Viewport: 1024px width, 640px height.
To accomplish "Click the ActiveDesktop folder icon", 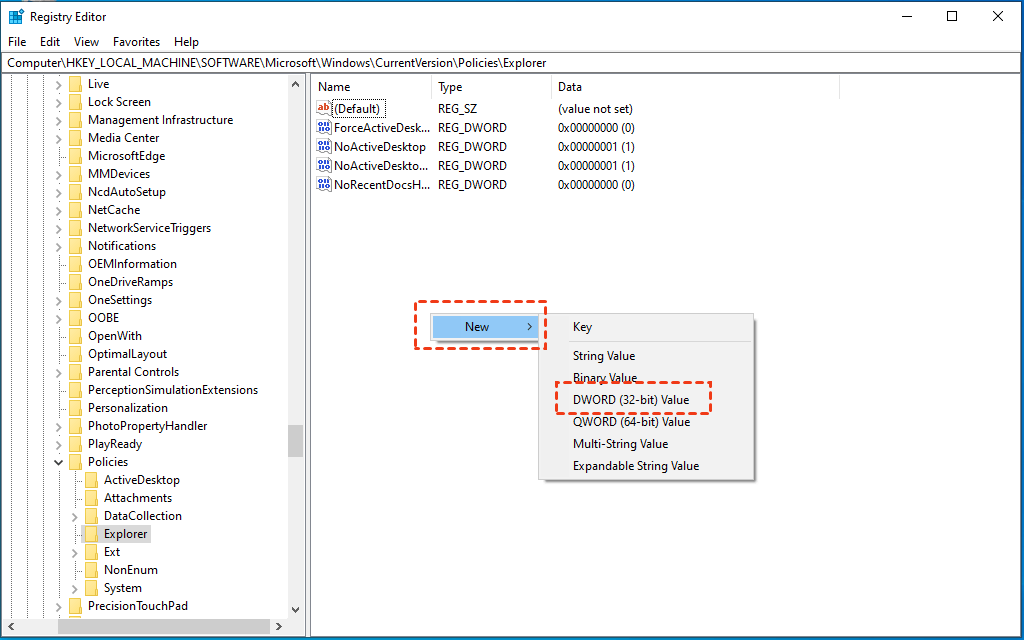I will [91, 479].
